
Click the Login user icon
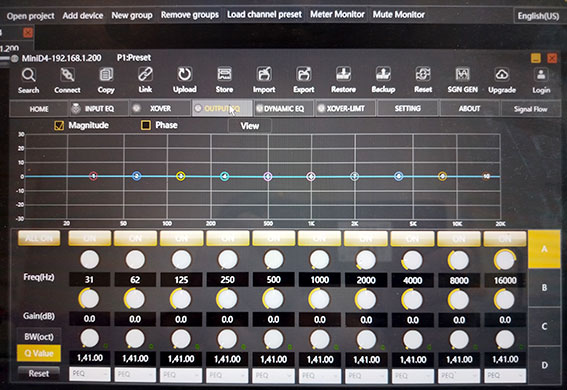click(x=541, y=75)
